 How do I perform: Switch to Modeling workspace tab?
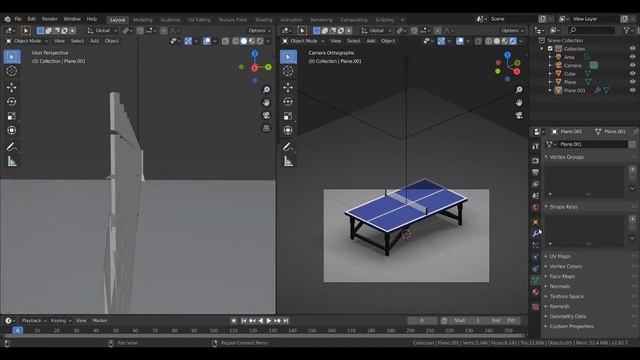(142, 20)
